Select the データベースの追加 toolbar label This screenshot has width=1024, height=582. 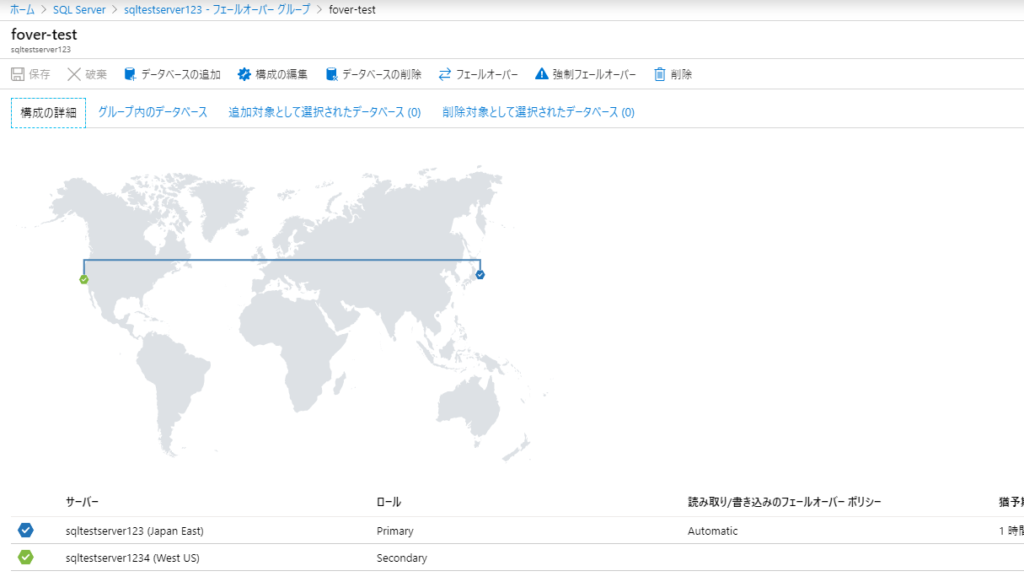pyautogui.click(x=181, y=74)
